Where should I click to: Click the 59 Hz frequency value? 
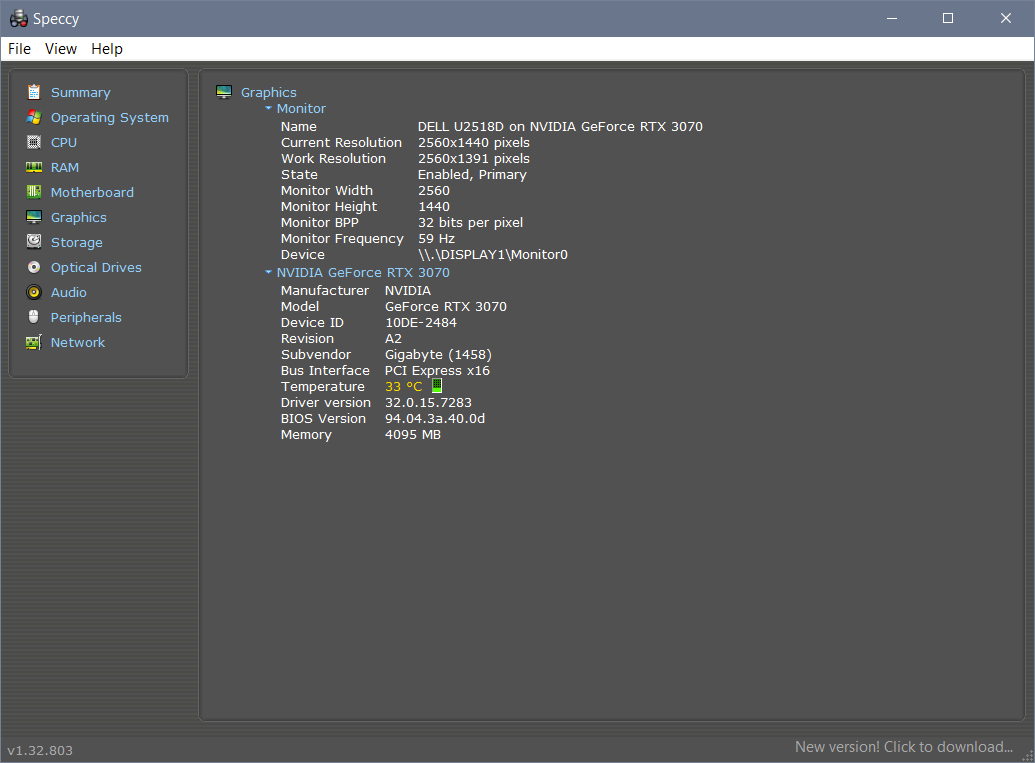click(x=436, y=238)
